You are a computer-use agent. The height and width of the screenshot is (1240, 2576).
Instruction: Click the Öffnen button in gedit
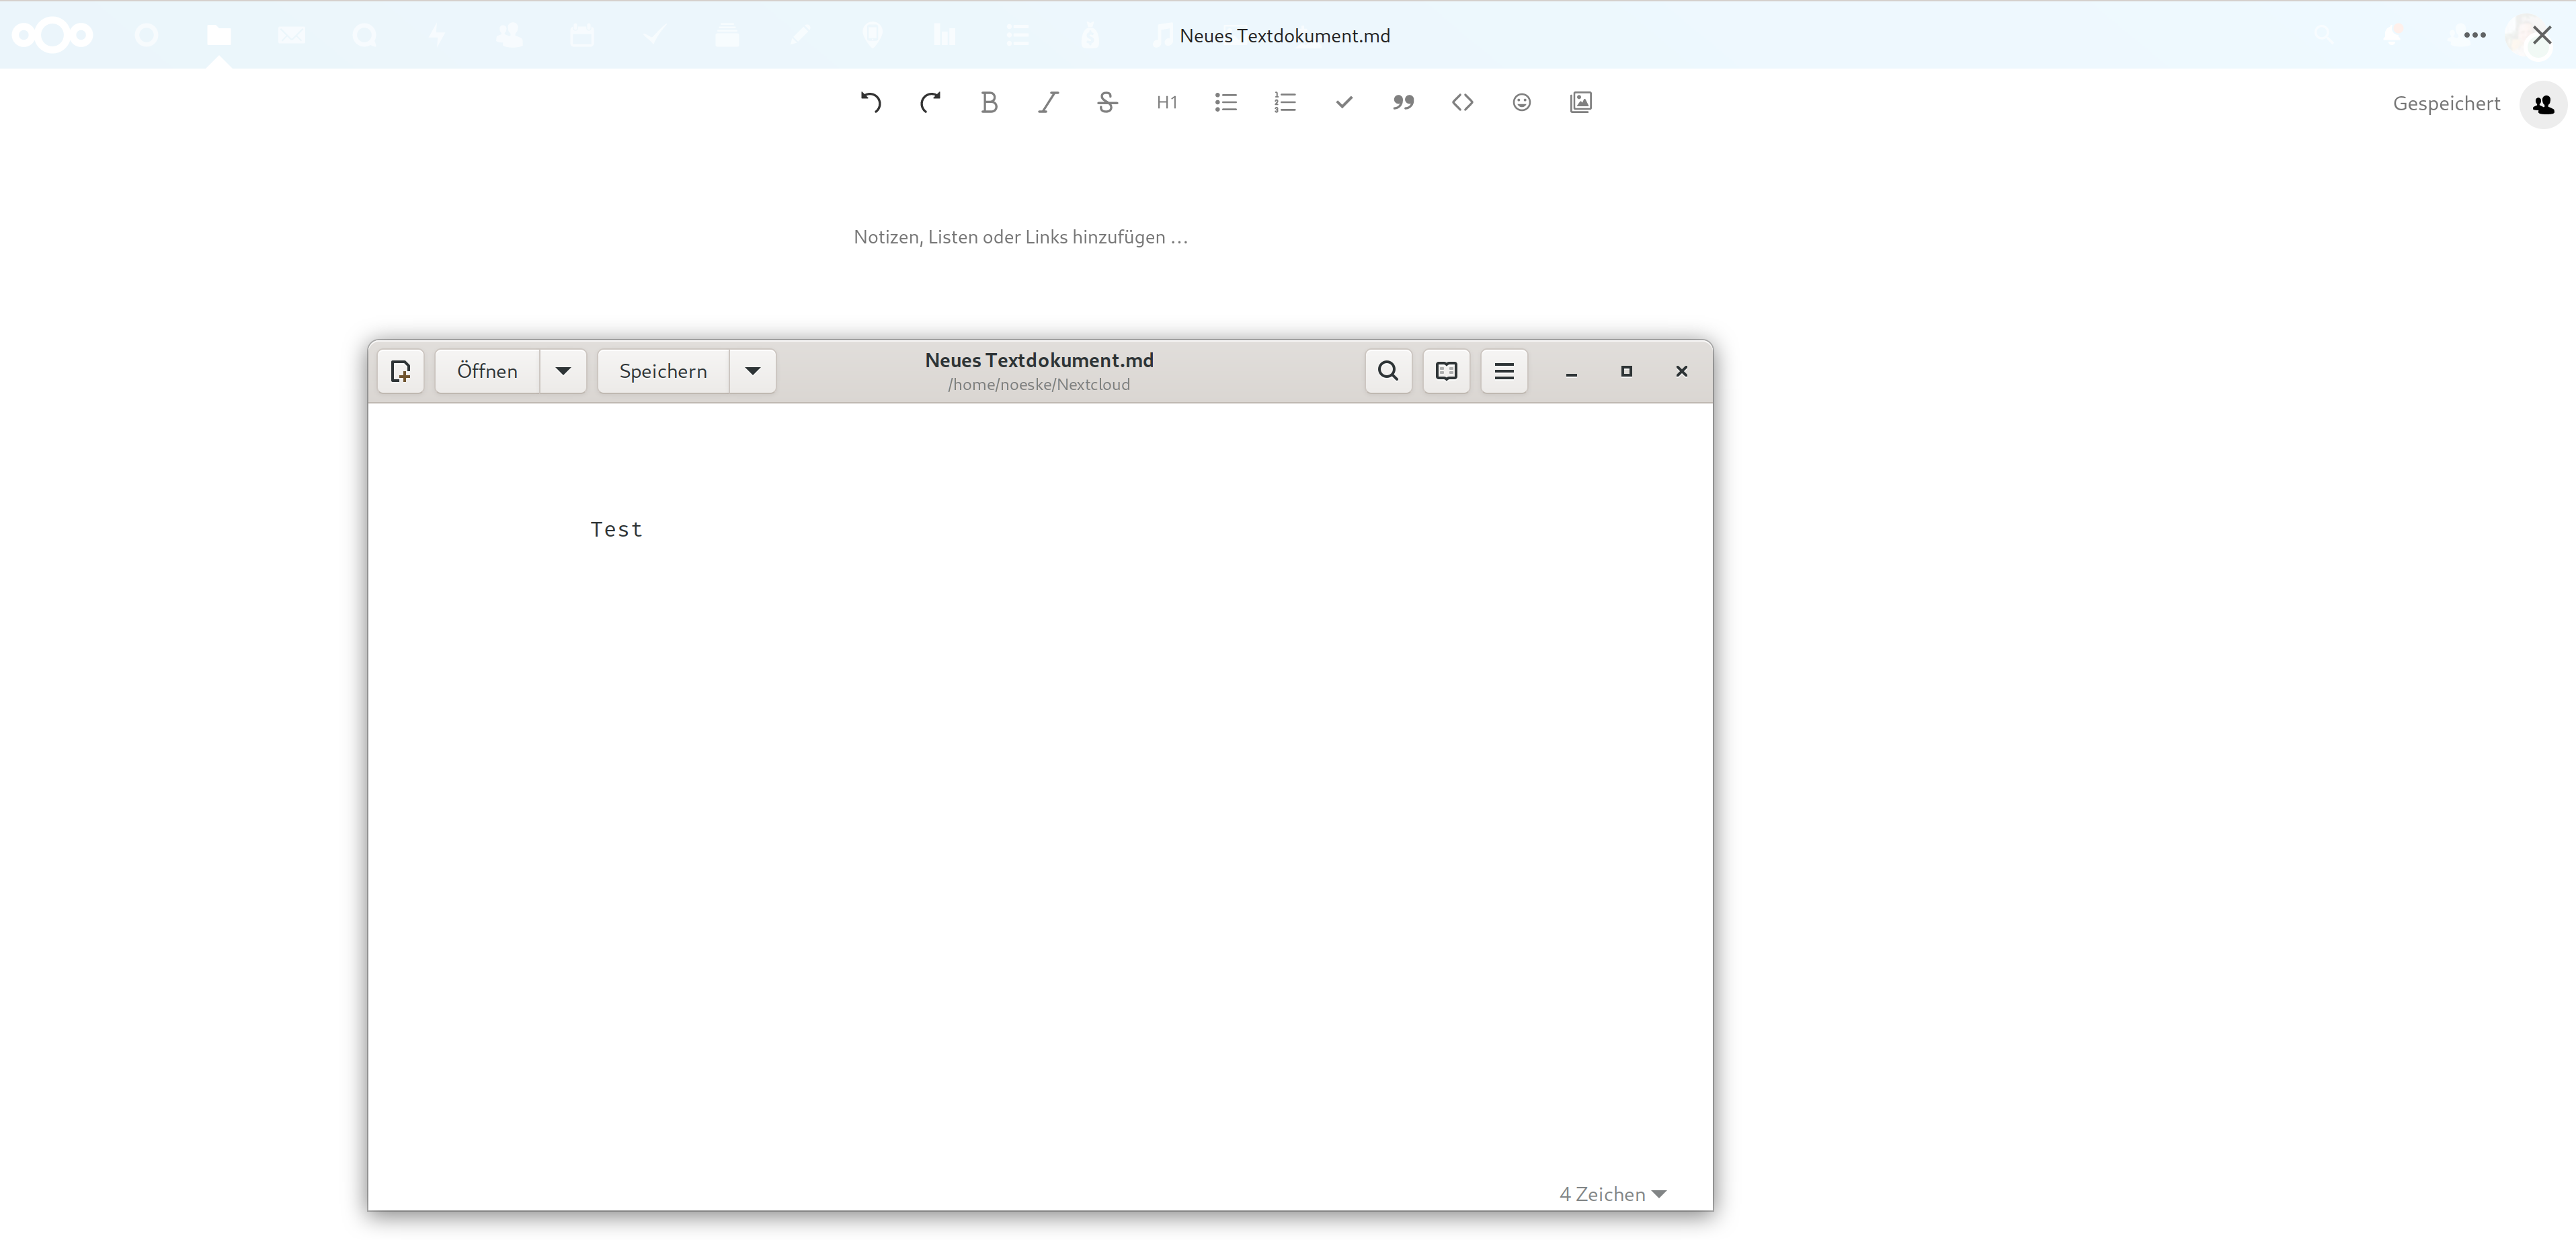[487, 371]
